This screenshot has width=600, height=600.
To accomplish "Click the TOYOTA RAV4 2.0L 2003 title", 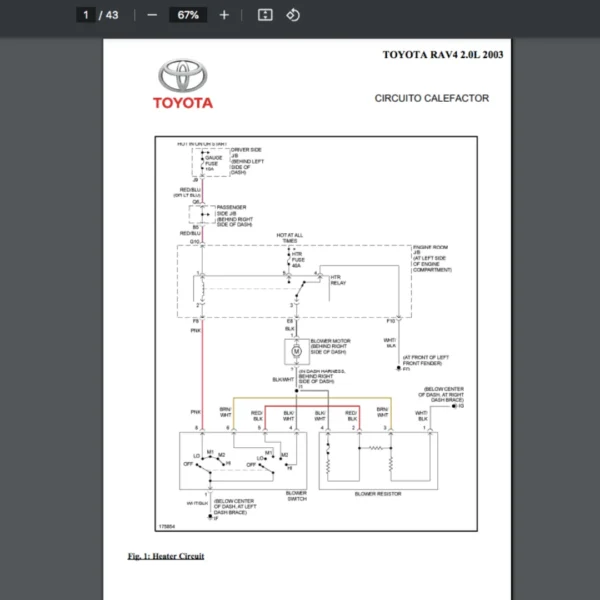I will tap(443, 55).
